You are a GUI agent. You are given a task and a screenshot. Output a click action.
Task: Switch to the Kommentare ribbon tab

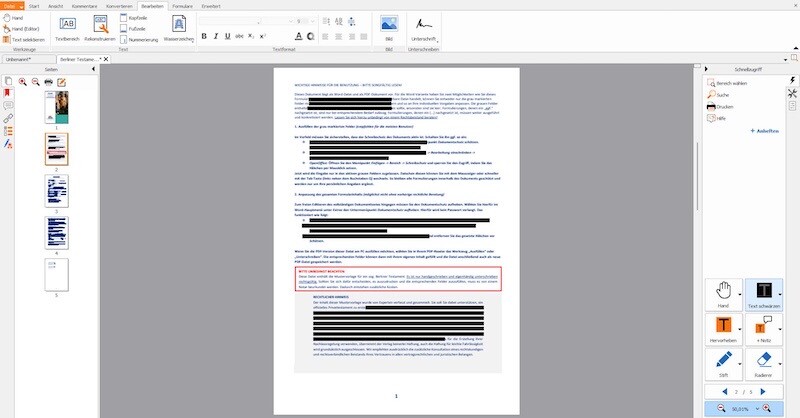pyautogui.click(x=85, y=6)
